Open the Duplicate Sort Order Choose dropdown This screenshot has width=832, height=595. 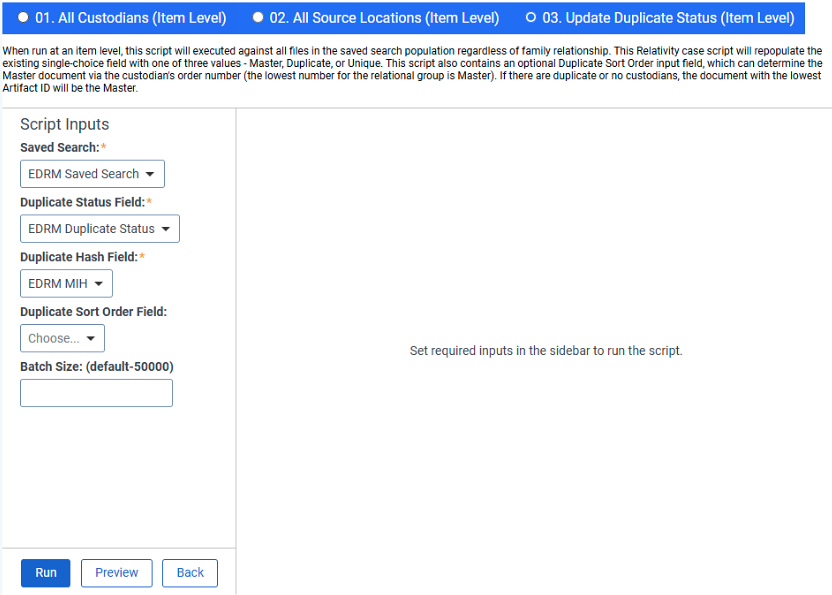pos(62,338)
